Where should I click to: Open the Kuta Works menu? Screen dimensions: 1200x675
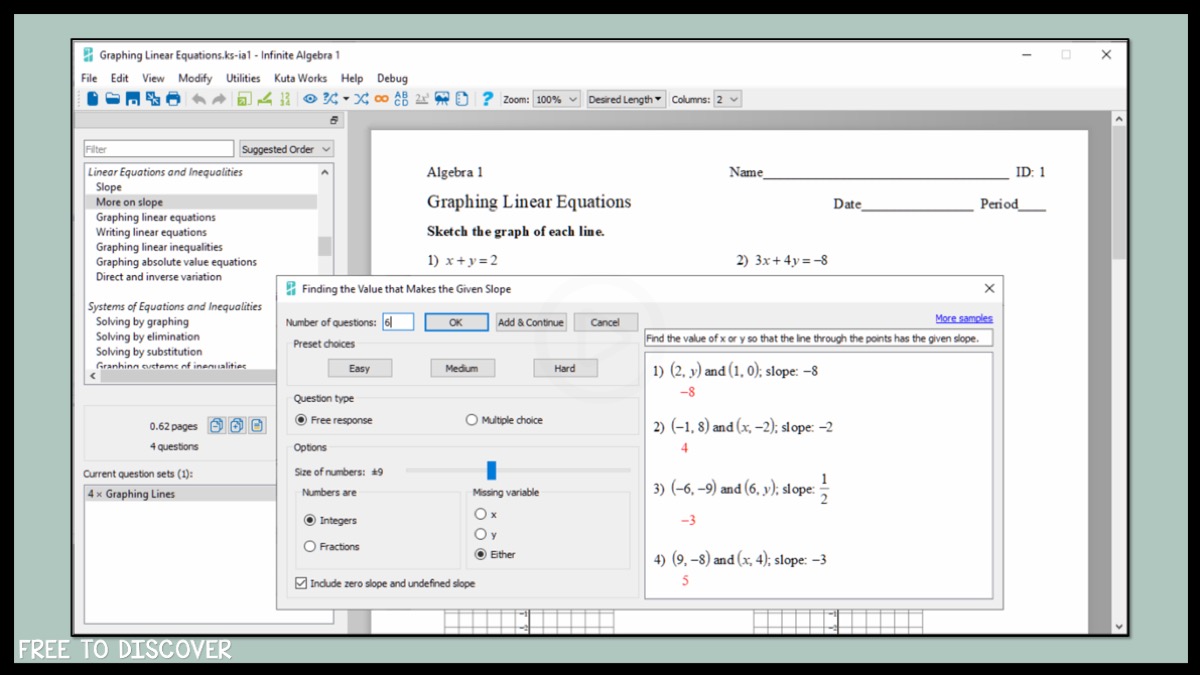point(300,78)
